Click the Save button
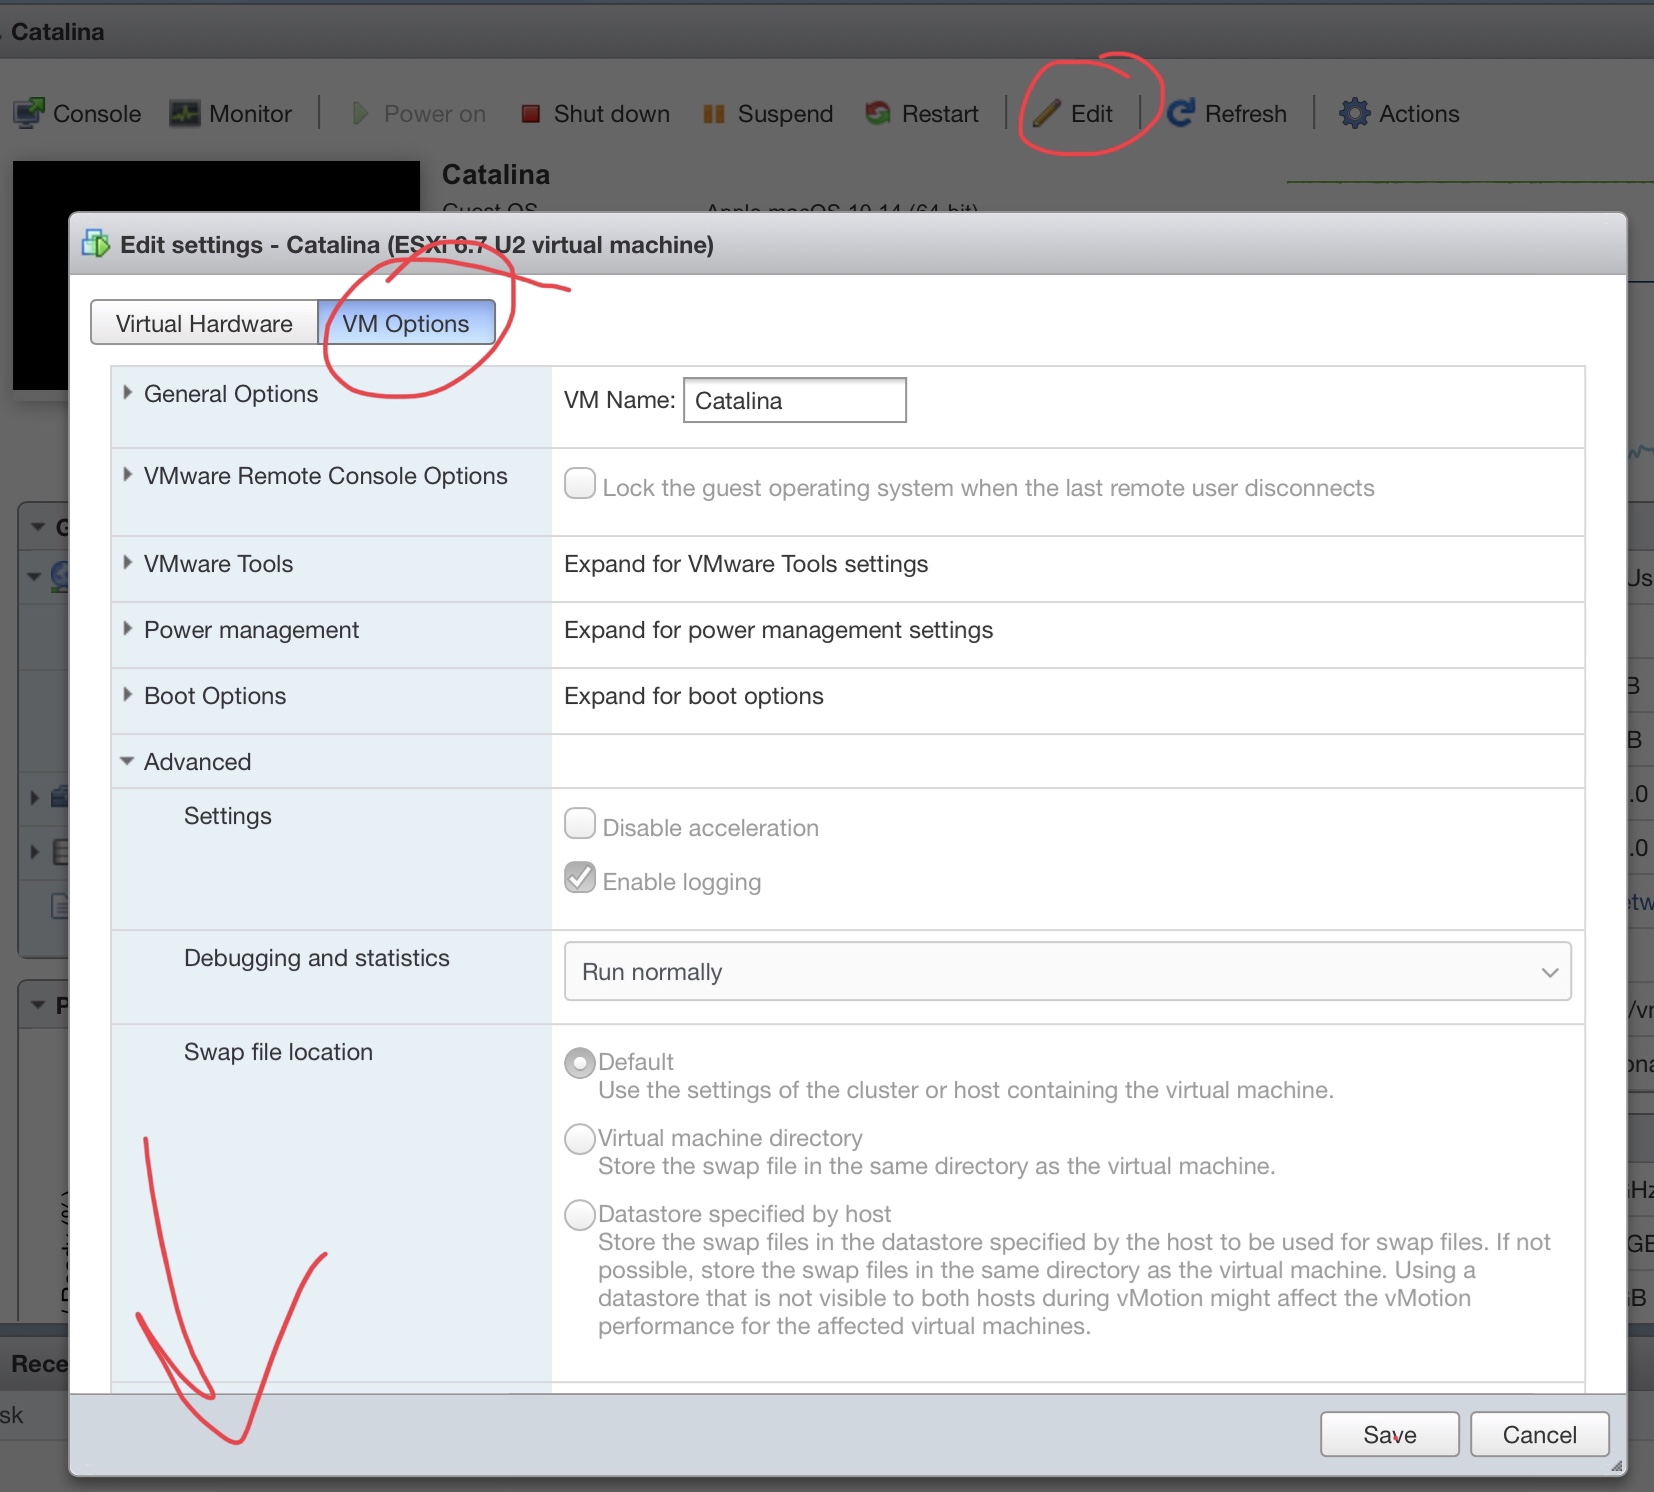 (1389, 1435)
